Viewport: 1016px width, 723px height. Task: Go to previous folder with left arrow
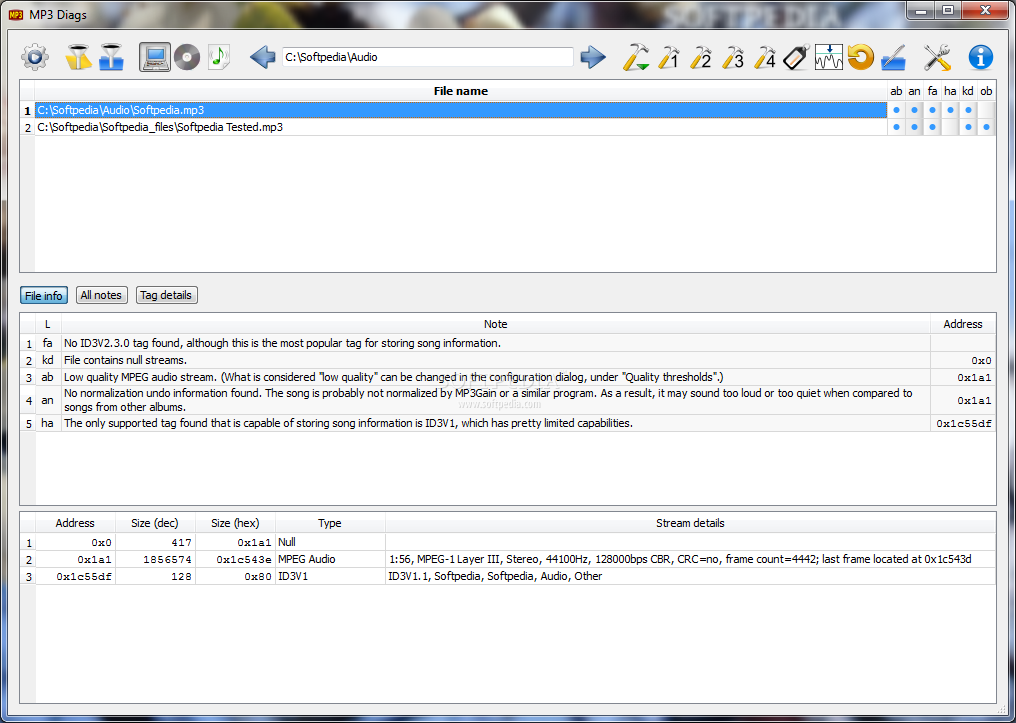click(x=262, y=57)
